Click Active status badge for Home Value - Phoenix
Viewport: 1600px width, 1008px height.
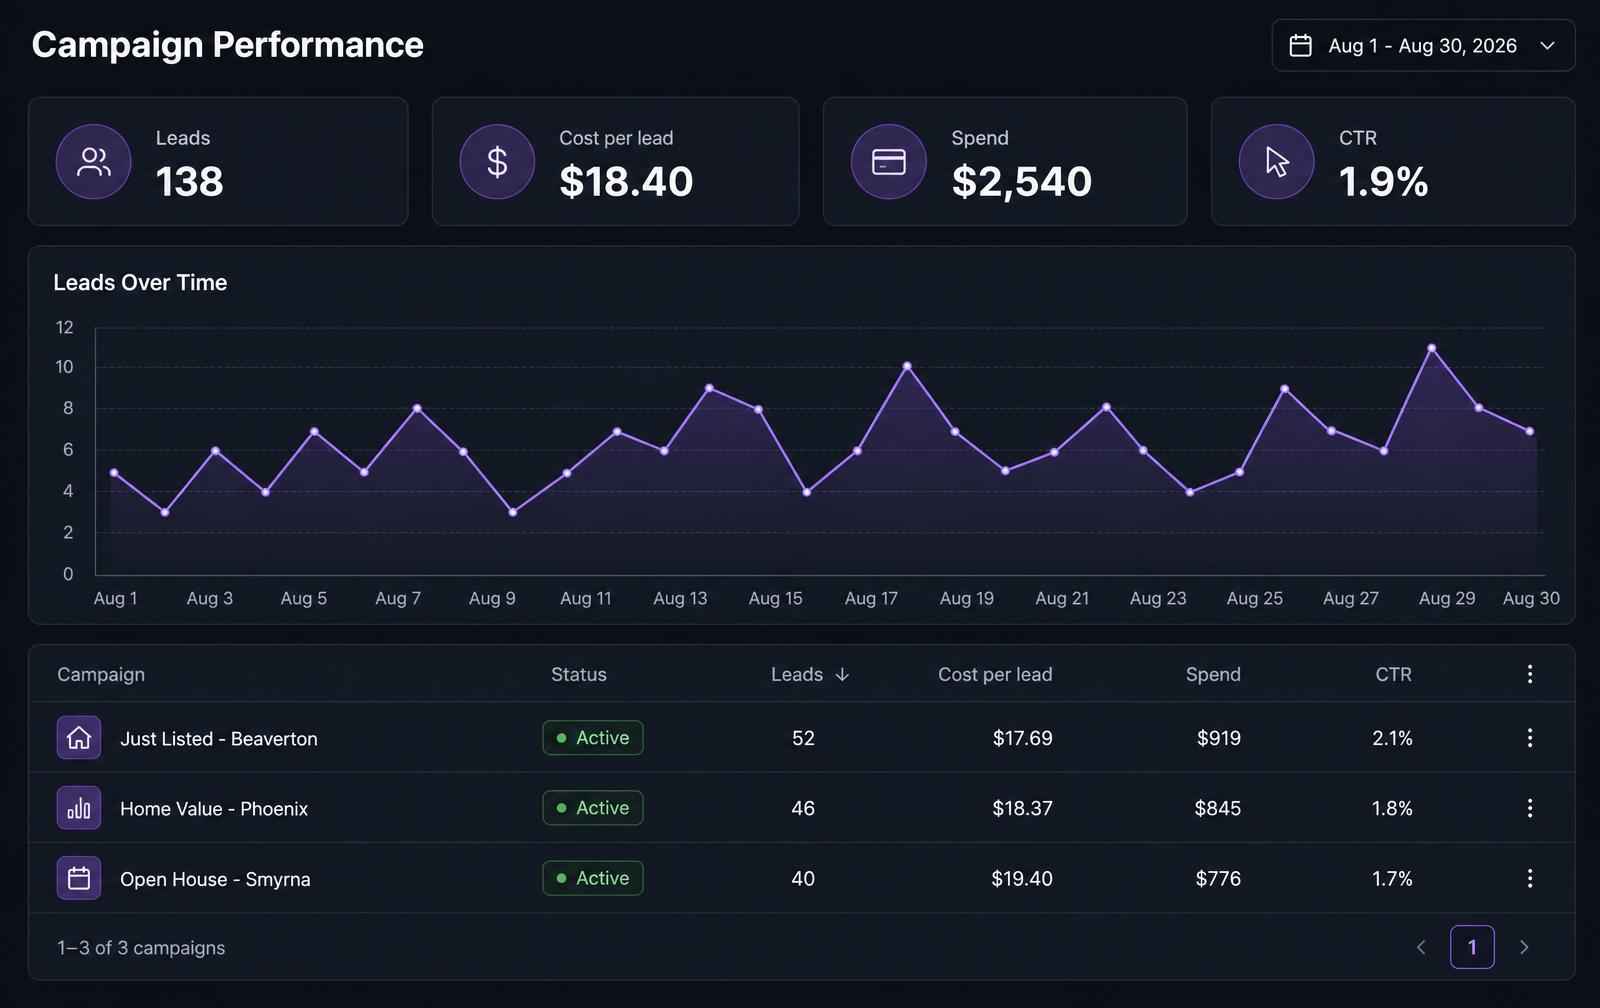tap(593, 808)
